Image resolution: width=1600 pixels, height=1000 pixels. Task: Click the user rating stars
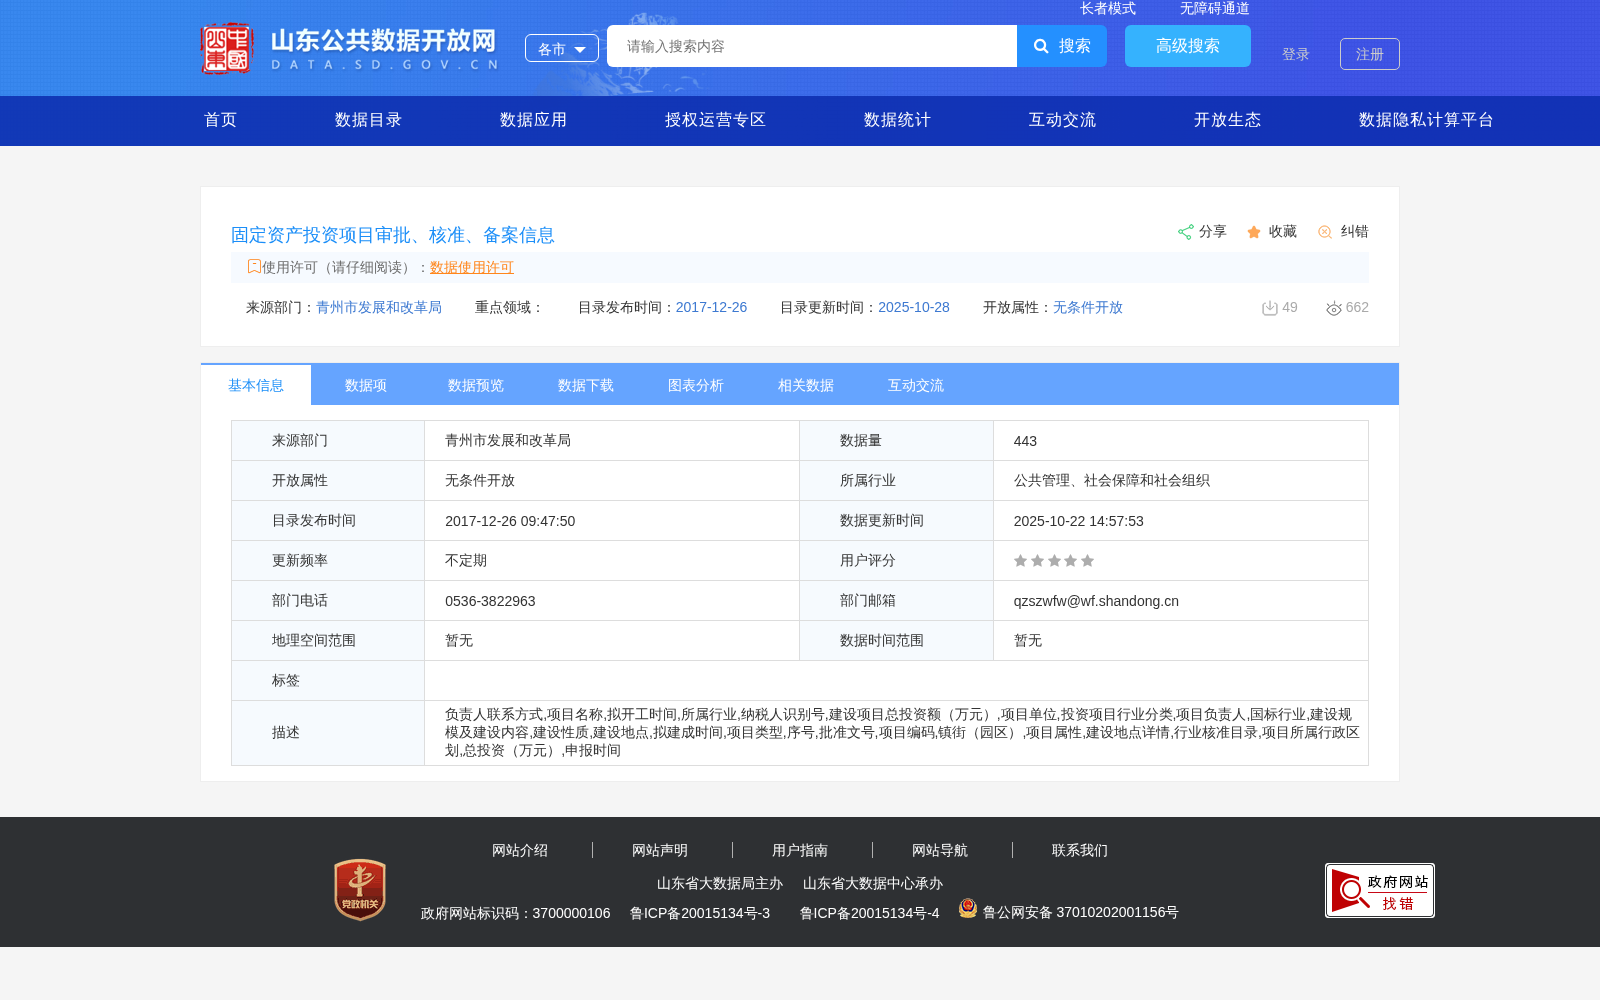click(1054, 561)
